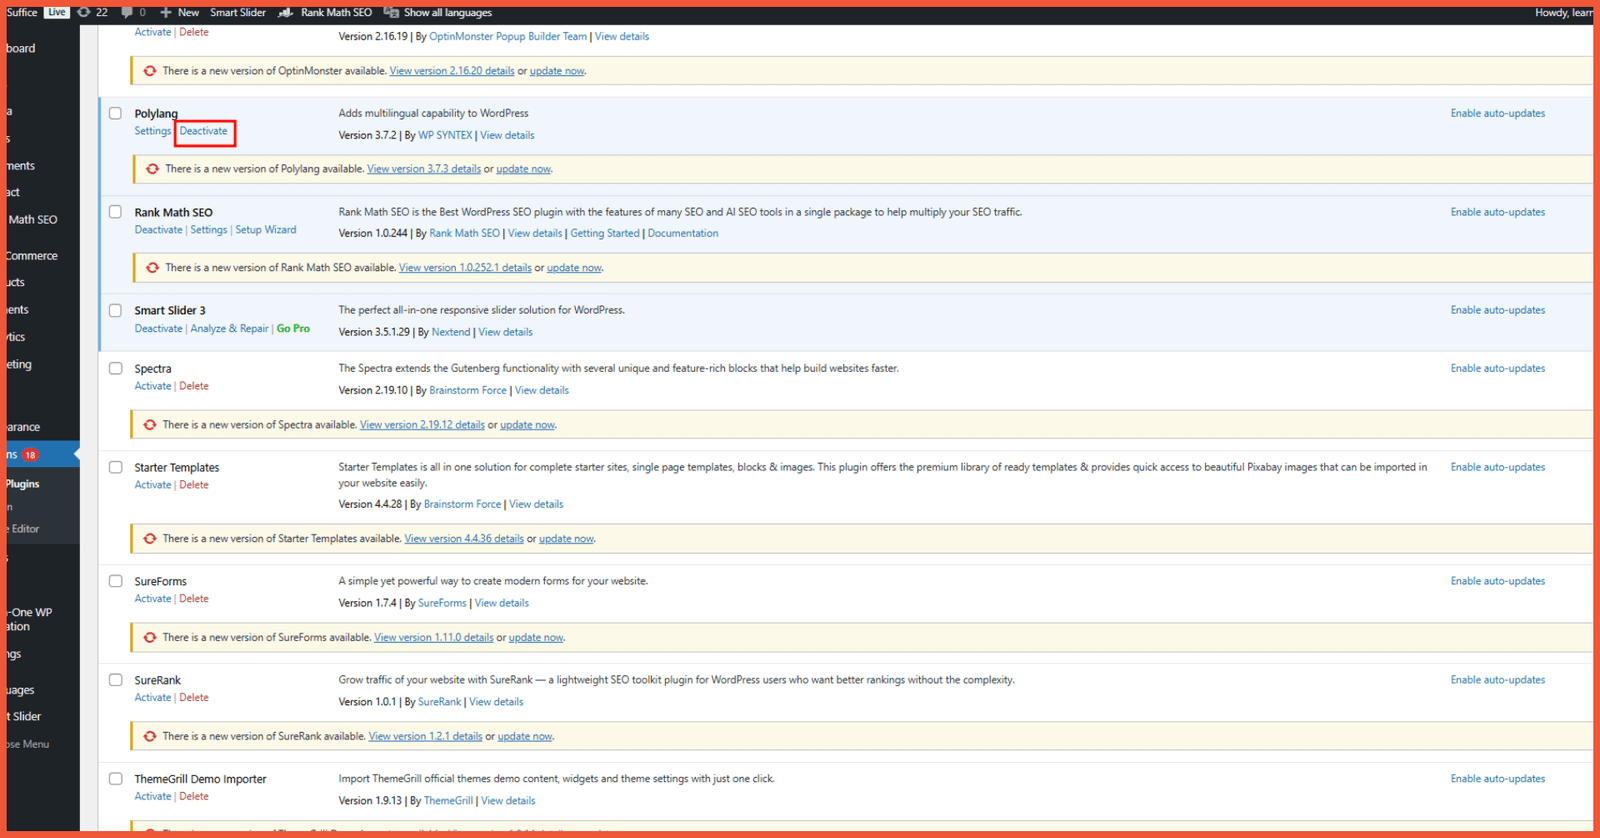Open the WP SYNTEX author link

click(445, 135)
